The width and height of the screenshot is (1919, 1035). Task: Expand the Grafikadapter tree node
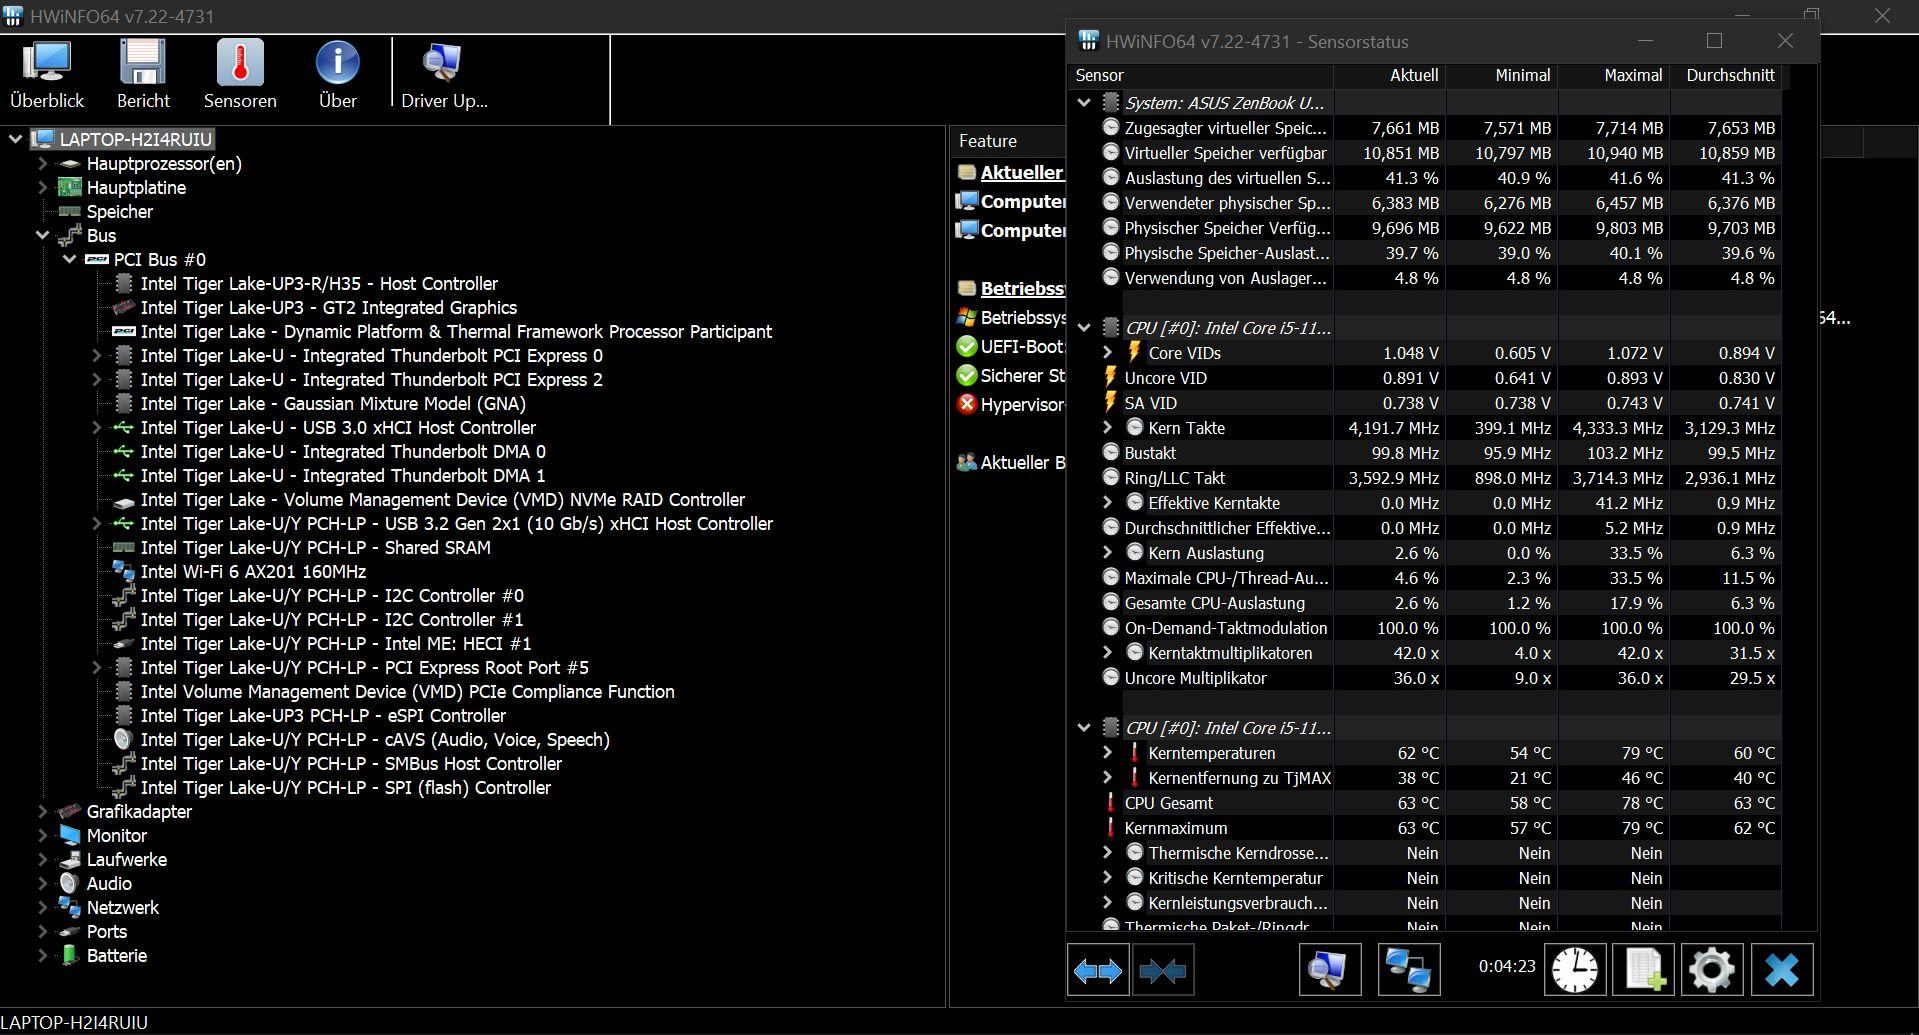tap(42, 811)
